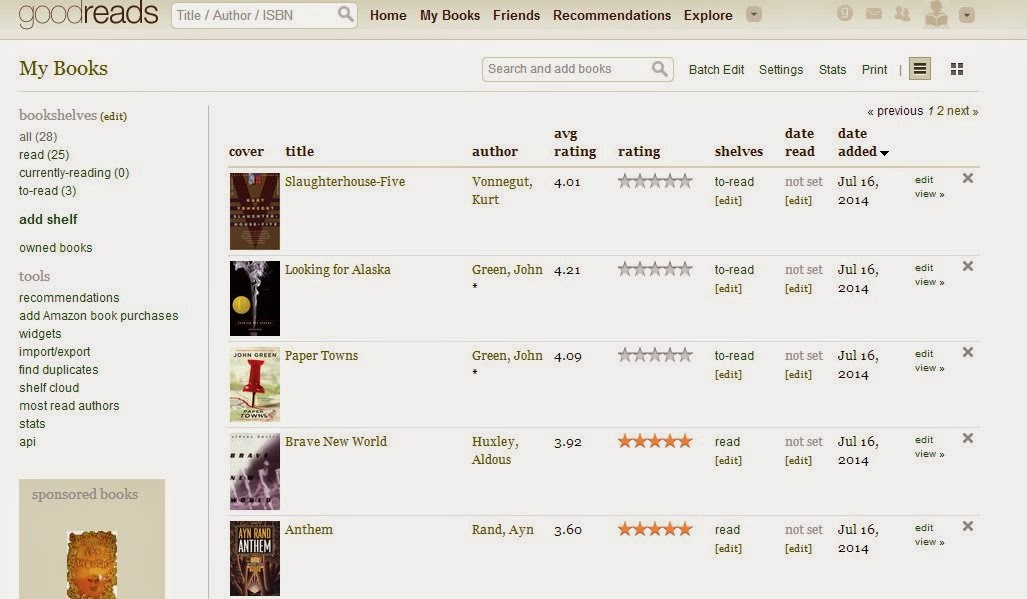Select the all (28) shelf
Viewport: 1027px width, 599px height.
pyautogui.click(x=38, y=137)
